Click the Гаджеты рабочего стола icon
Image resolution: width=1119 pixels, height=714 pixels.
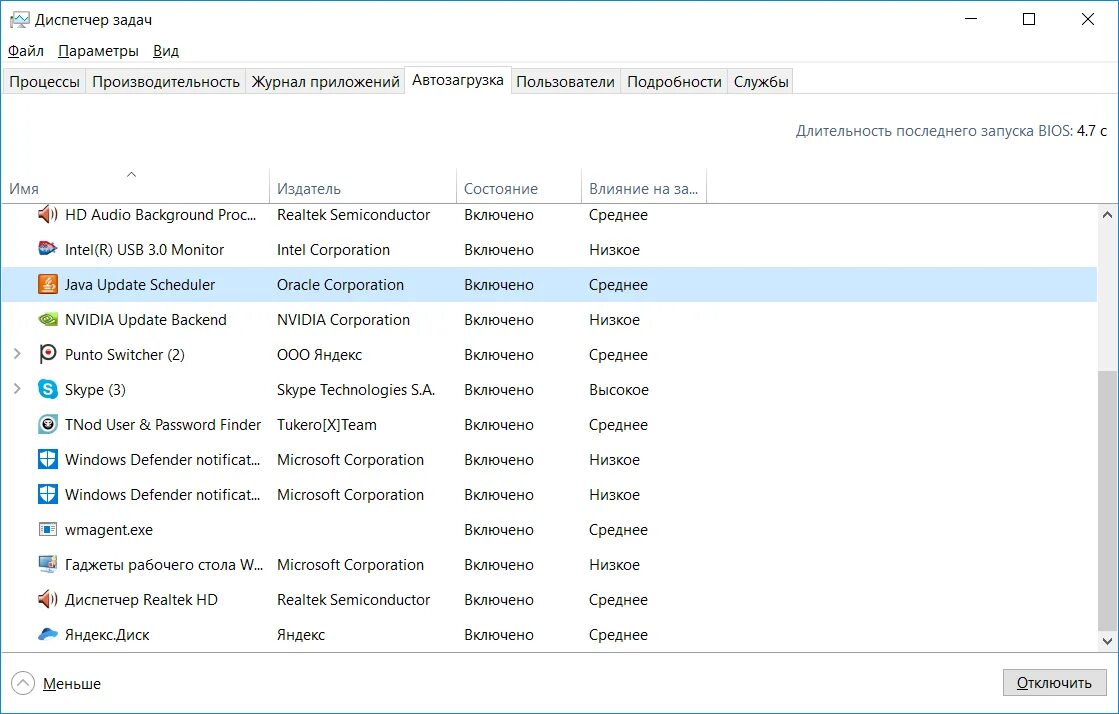[47, 564]
